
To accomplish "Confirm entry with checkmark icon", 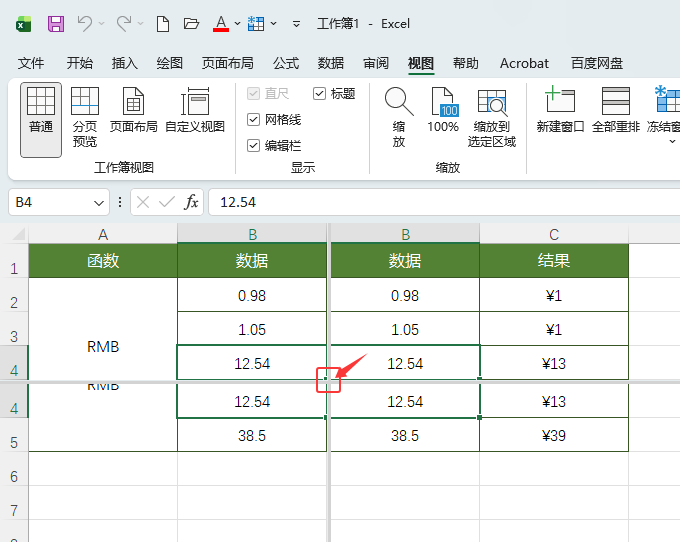I will pyautogui.click(x=167, y=202).
